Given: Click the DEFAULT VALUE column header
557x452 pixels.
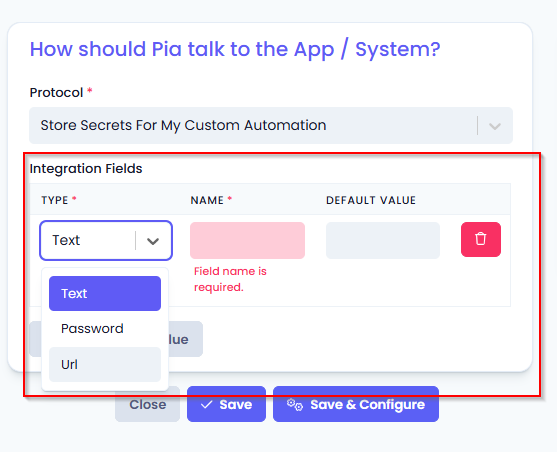Looking at the screenshot, I should click(371, 200).
